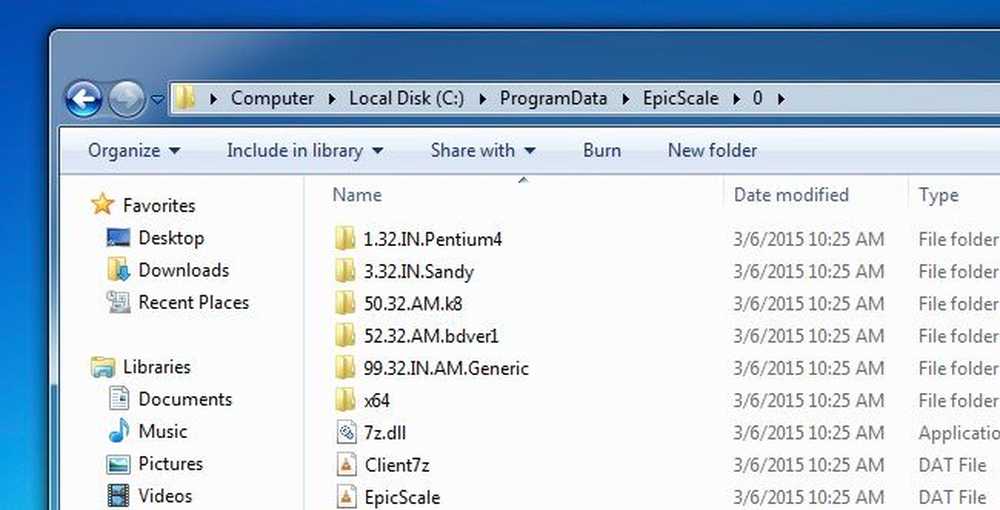Click the date modified of 7z.dll
The width and height of the screenshot is (1000, 510).
click(x=808, y=433)
